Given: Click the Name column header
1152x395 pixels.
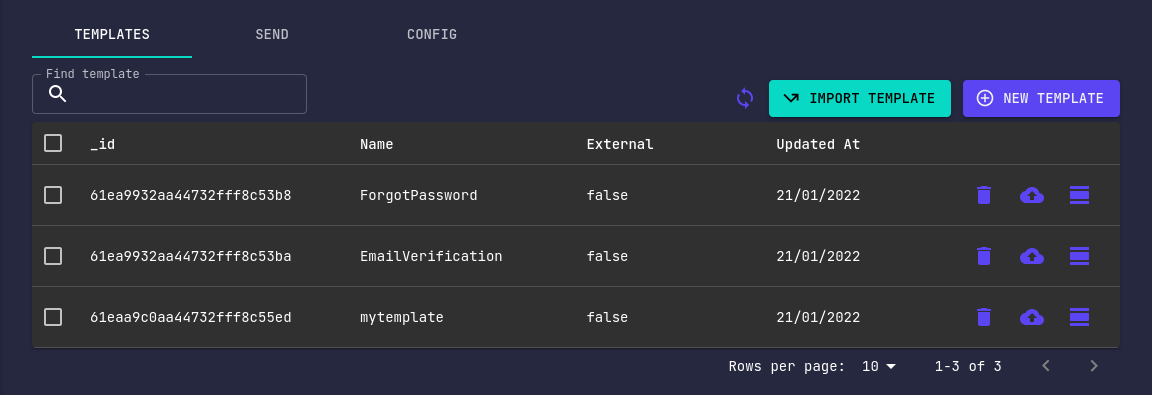Looking at the screenshot, I should coord(376,145).
